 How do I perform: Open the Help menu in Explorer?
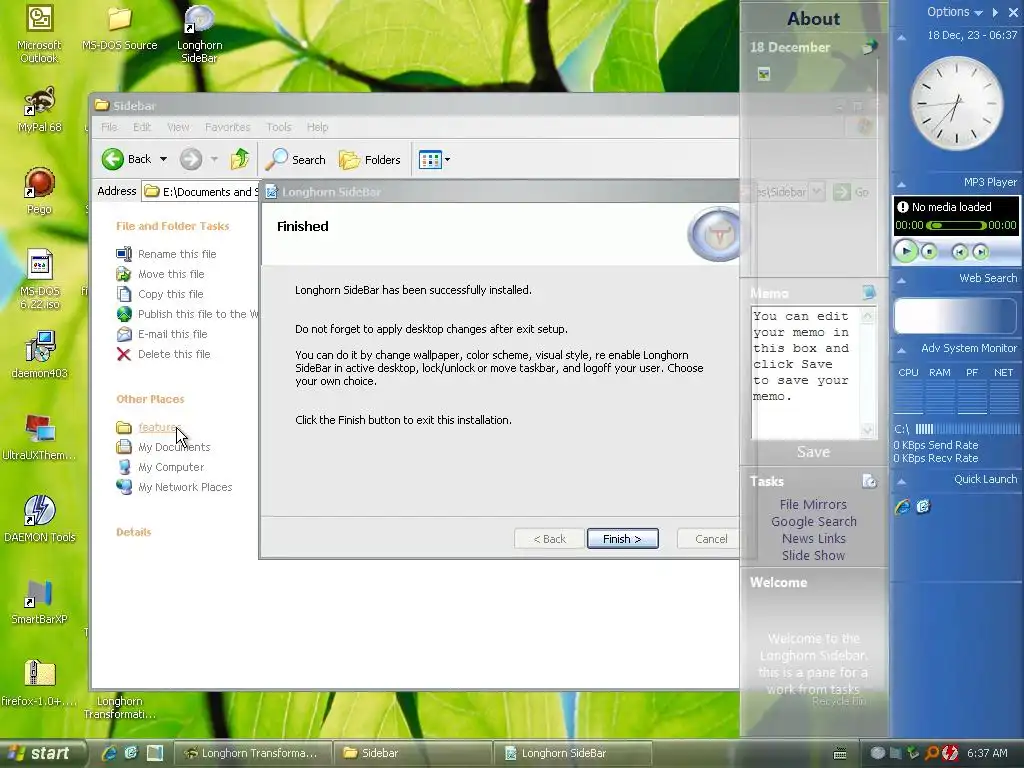(x=317, y=127)
